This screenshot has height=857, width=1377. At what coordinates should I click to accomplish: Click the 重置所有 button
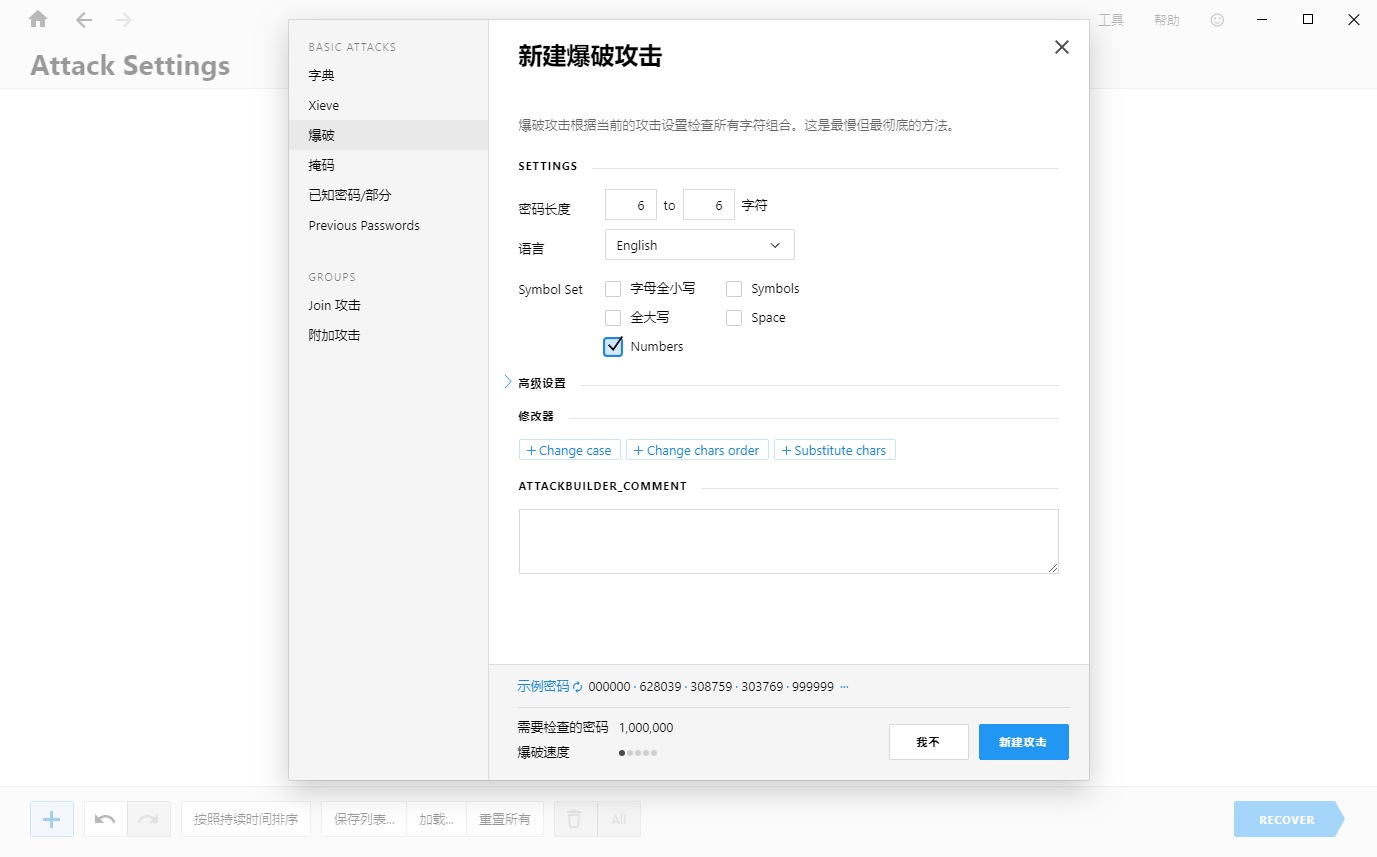(x=505, y=819)
